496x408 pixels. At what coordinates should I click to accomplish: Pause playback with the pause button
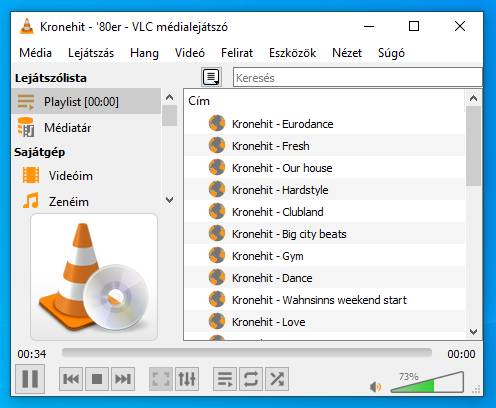(30, 379)
